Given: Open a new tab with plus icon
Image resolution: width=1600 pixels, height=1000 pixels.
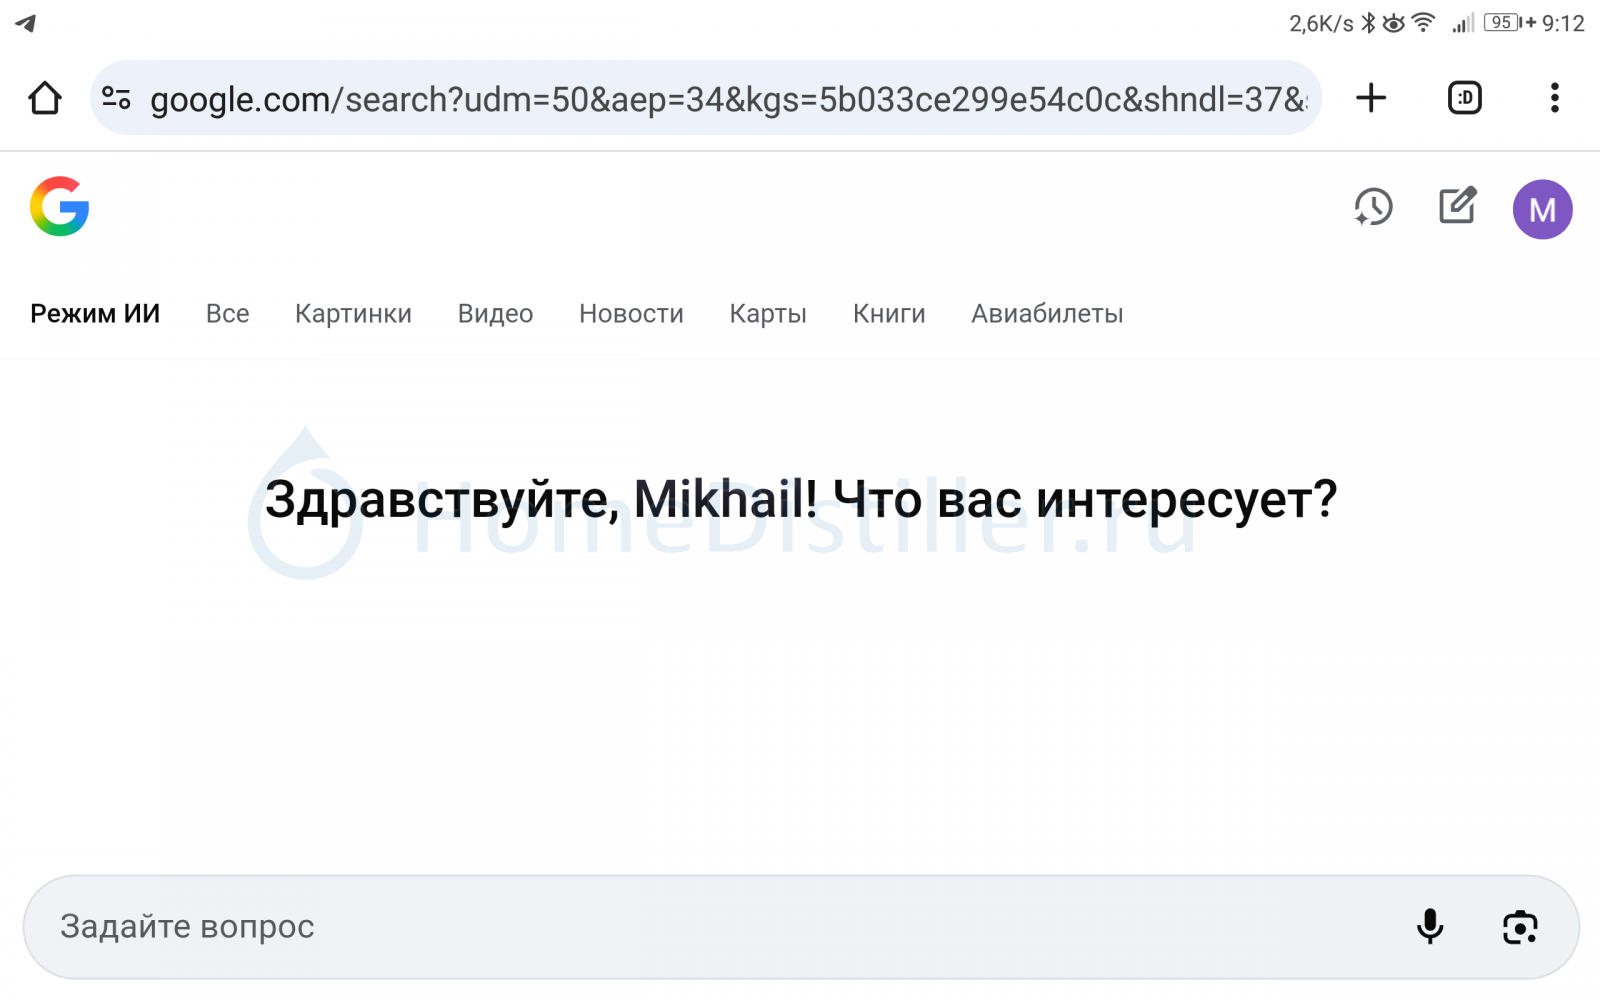Looking at the screenshot, I should [x=1371, y=98].
